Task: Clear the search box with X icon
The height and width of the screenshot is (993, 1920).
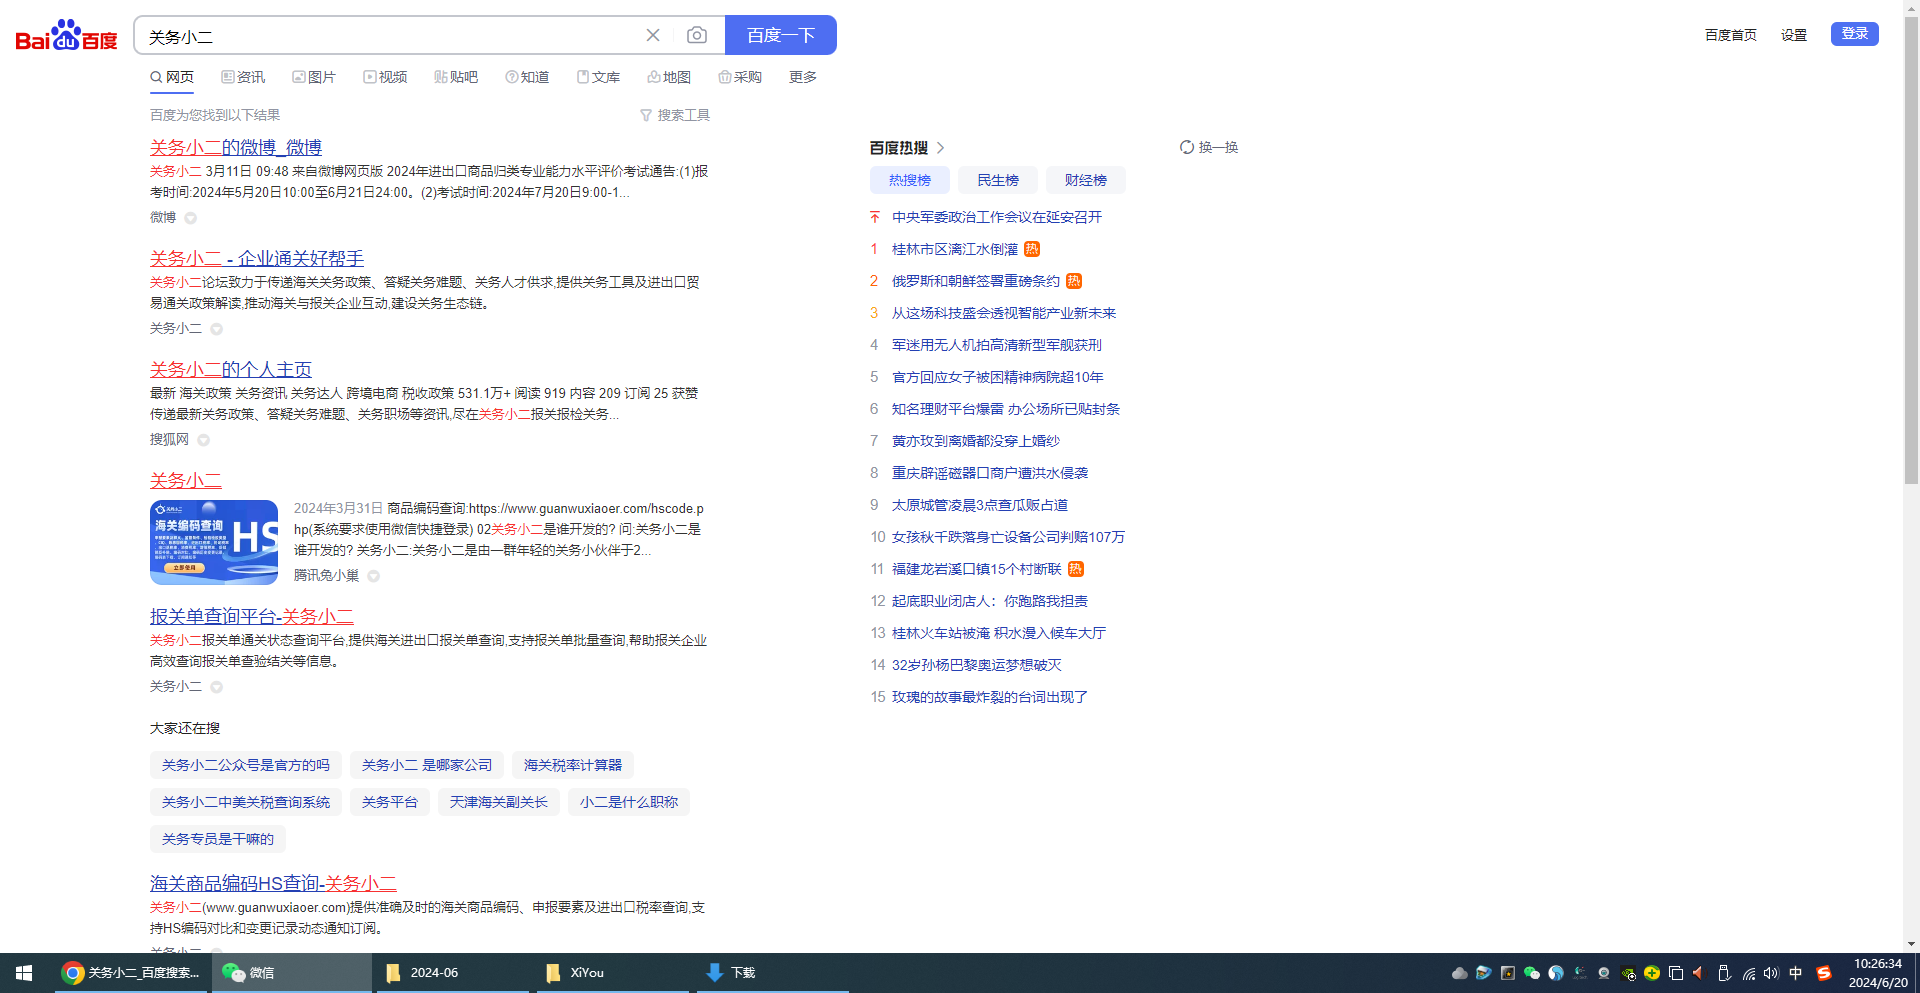Action: pyautogui.click(x=653, y=35)
